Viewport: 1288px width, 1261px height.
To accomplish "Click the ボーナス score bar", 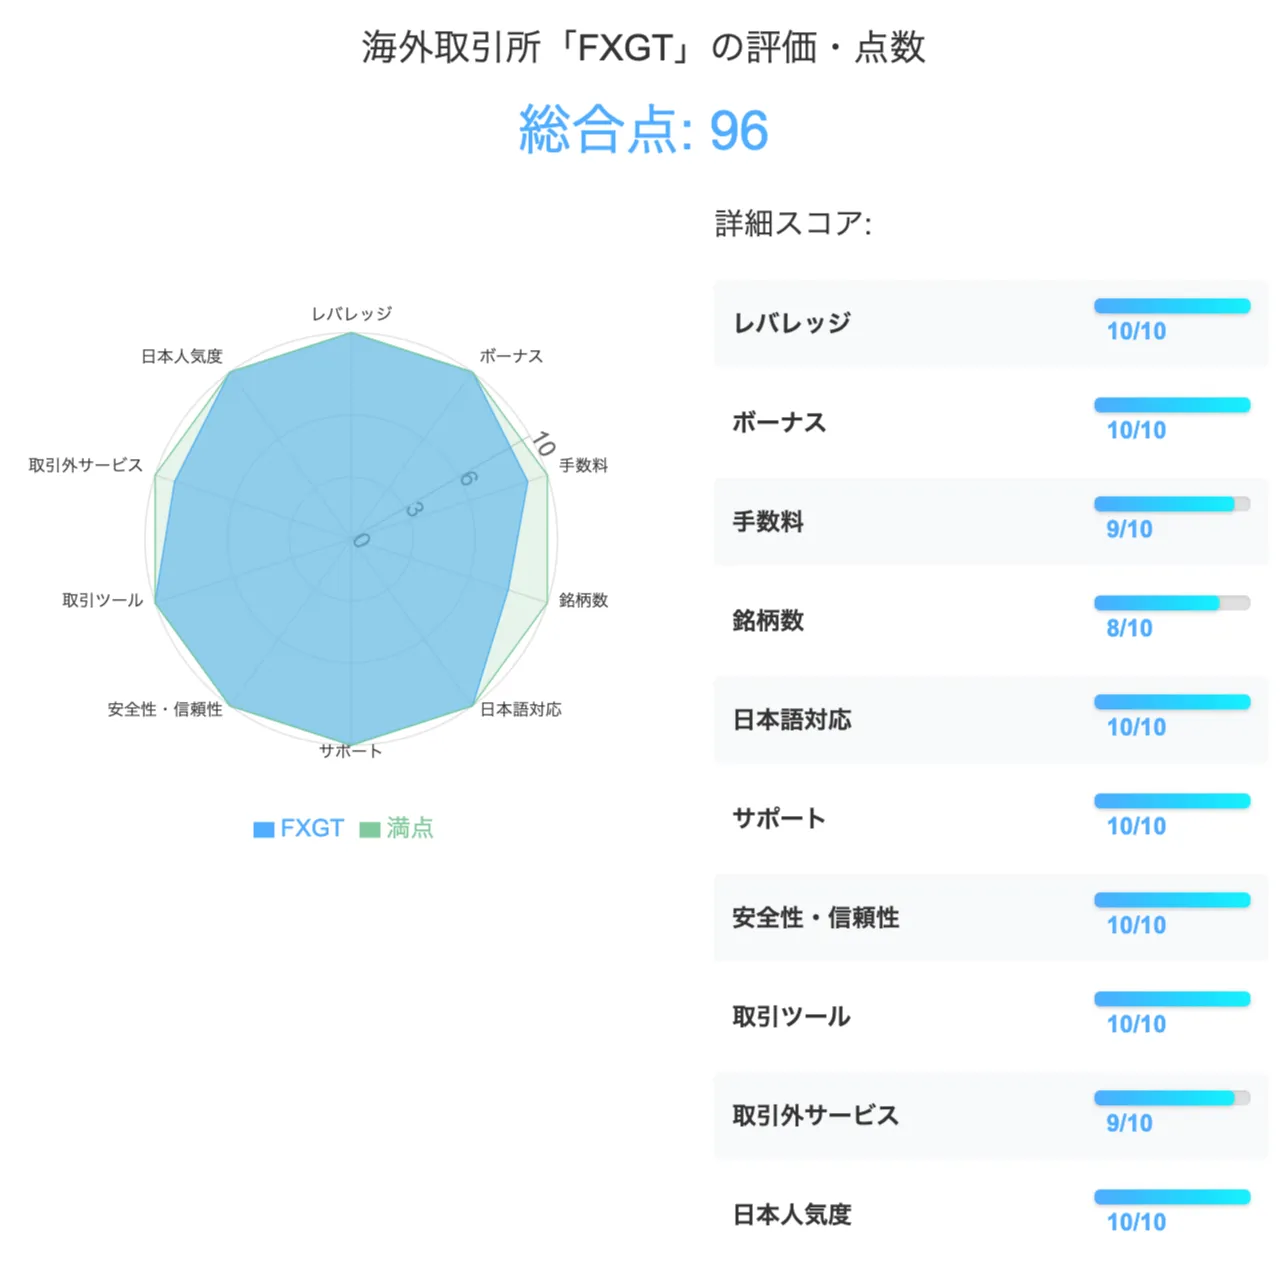I will [1172, 405].
